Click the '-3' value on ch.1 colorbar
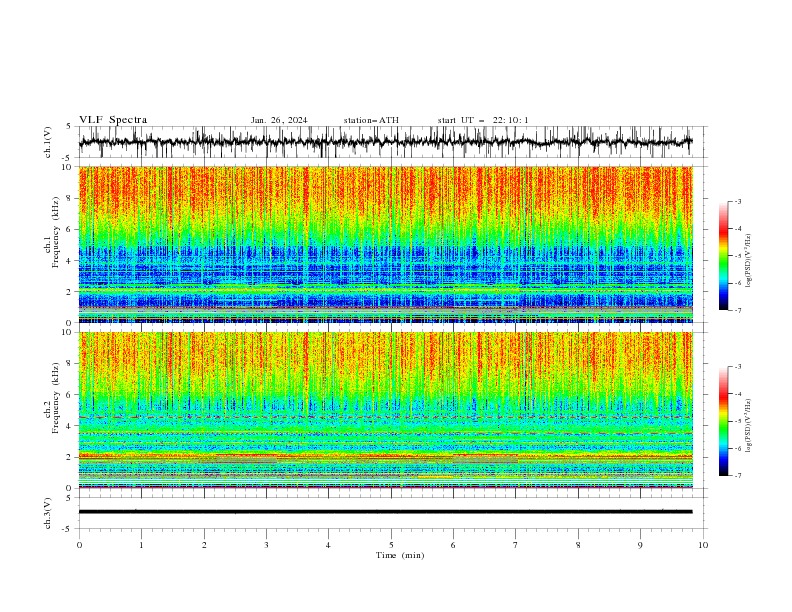792x612 pixels. [x=737, y=201]
